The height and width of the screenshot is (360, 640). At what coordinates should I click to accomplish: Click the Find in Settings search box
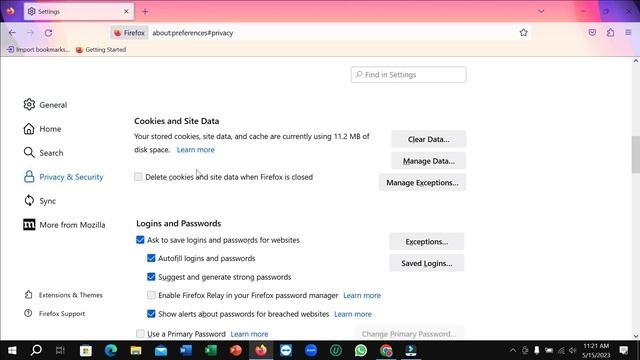(x=408, y=75)
